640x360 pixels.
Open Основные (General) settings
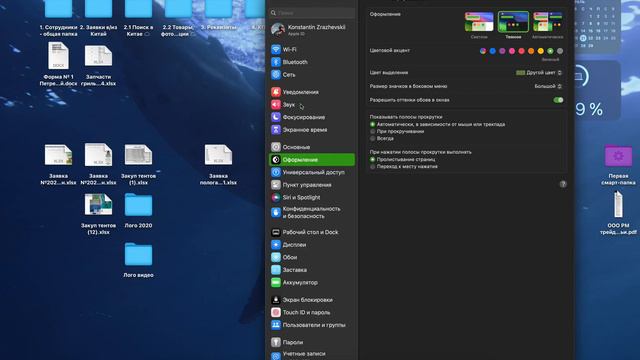312,147
